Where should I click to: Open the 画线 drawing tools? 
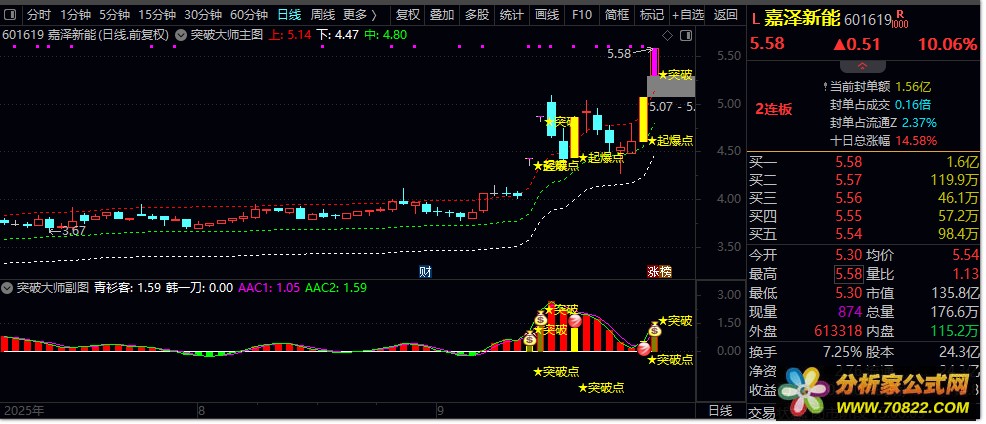click(546, 14)
